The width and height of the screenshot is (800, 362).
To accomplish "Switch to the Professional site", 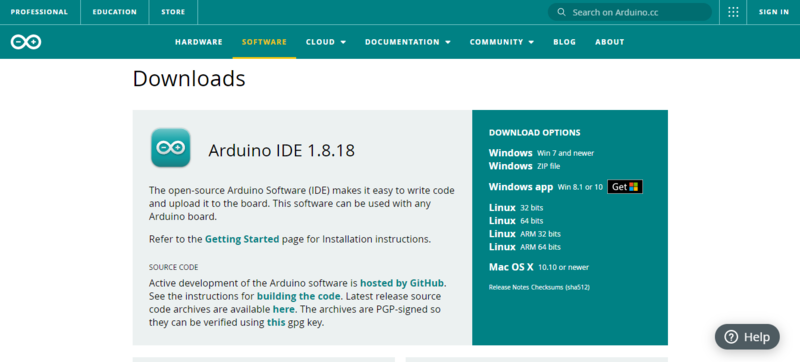I will coord(39,12).
